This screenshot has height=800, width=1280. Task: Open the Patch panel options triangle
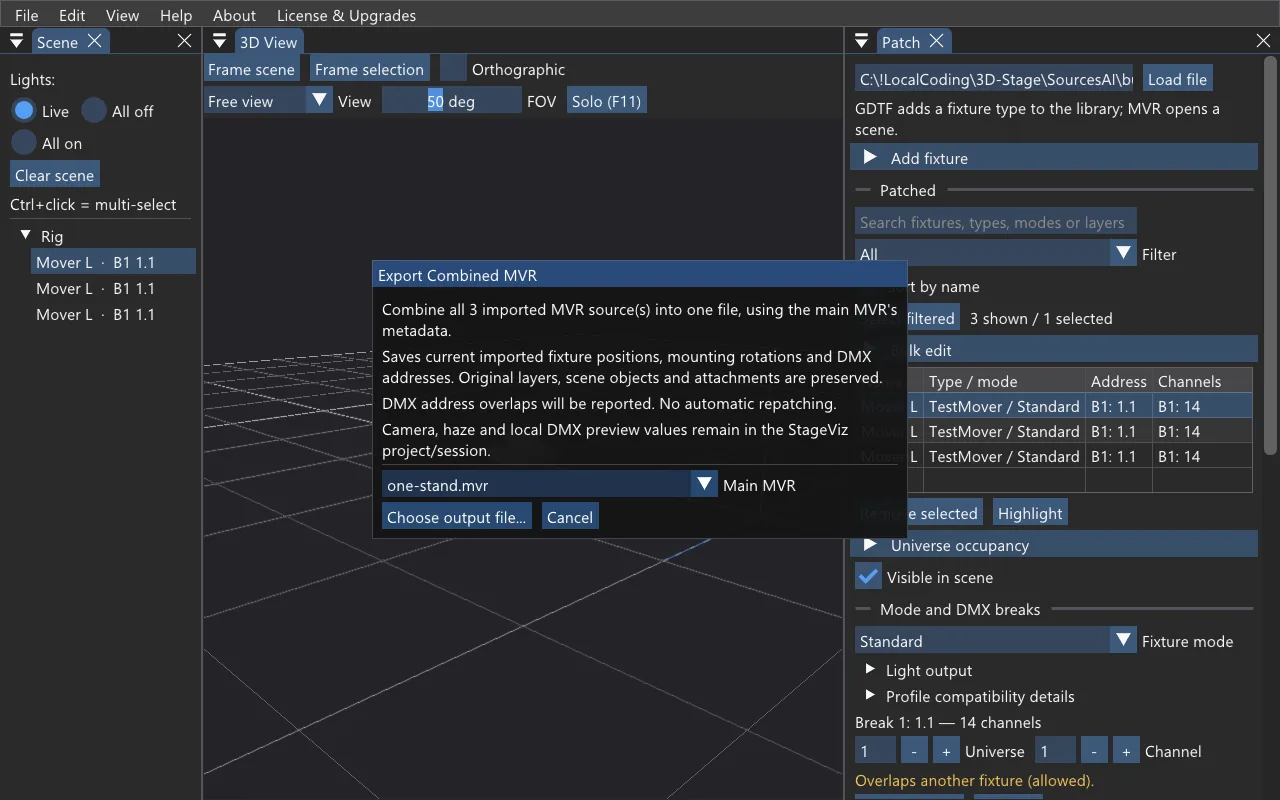860,41
